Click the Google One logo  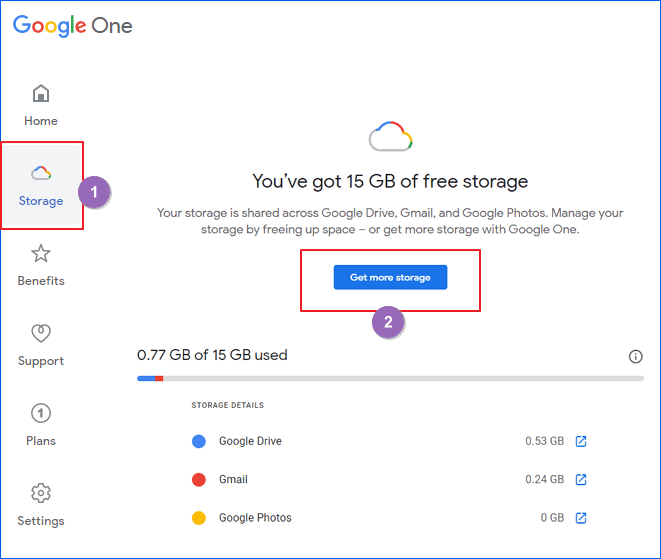pos(72,25)
